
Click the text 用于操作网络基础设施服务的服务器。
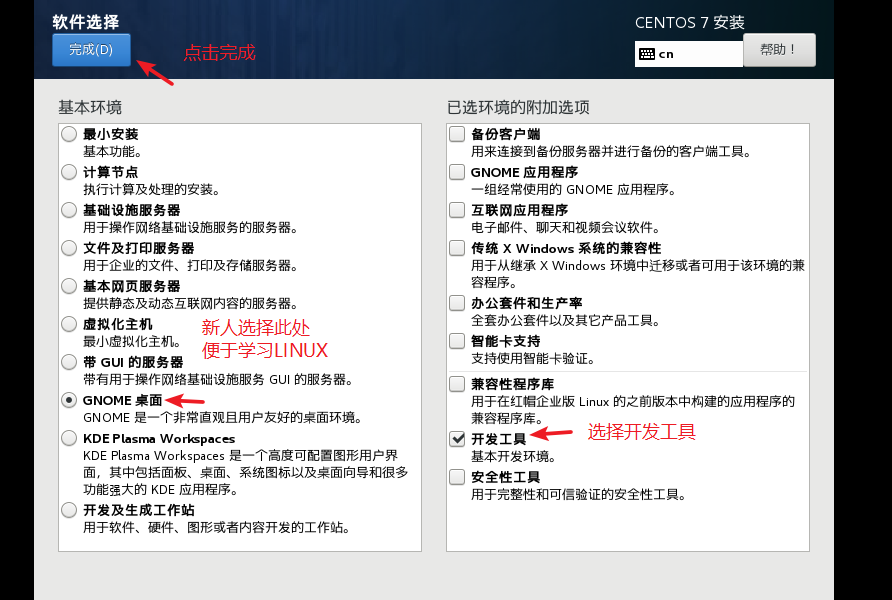[191, 227]
